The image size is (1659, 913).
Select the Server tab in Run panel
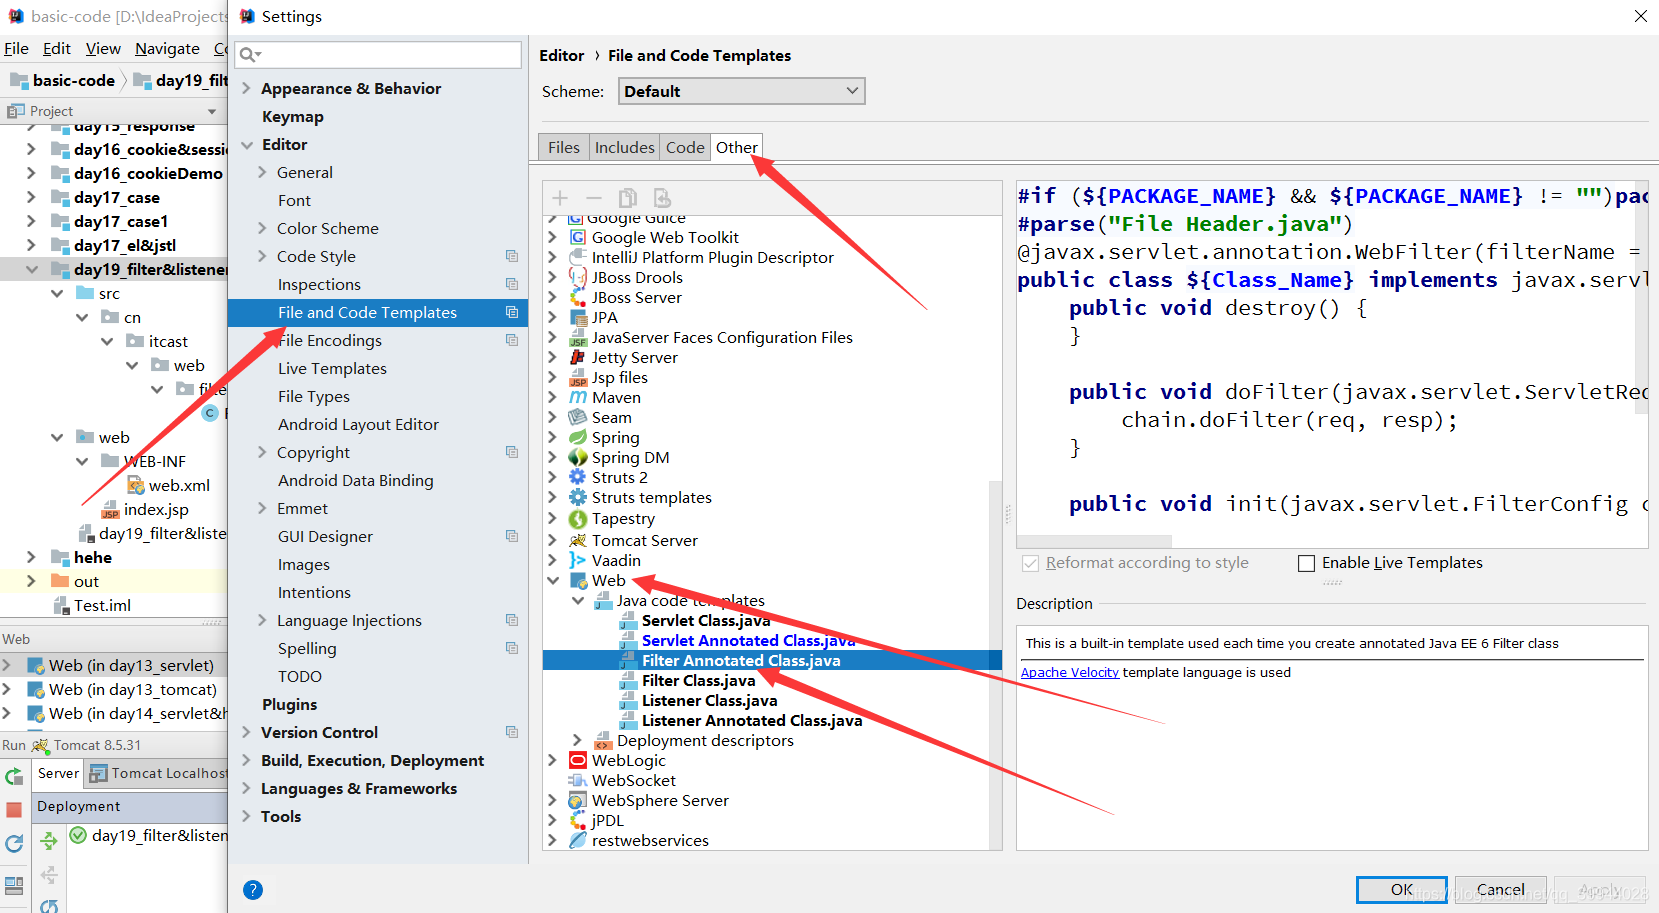point(58,773)
